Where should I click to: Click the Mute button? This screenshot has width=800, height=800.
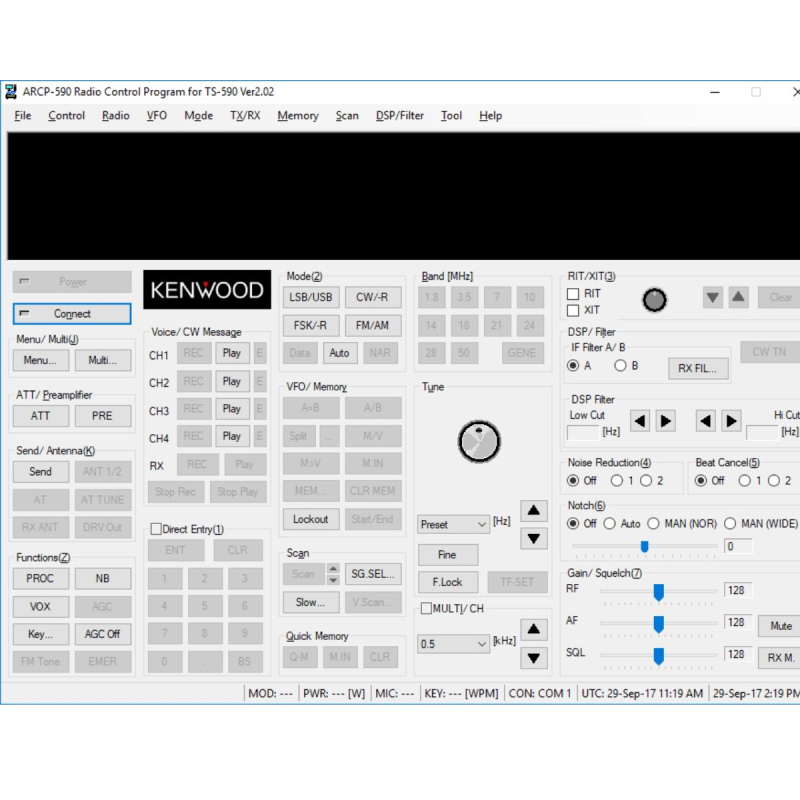click(x=781, y=626)
